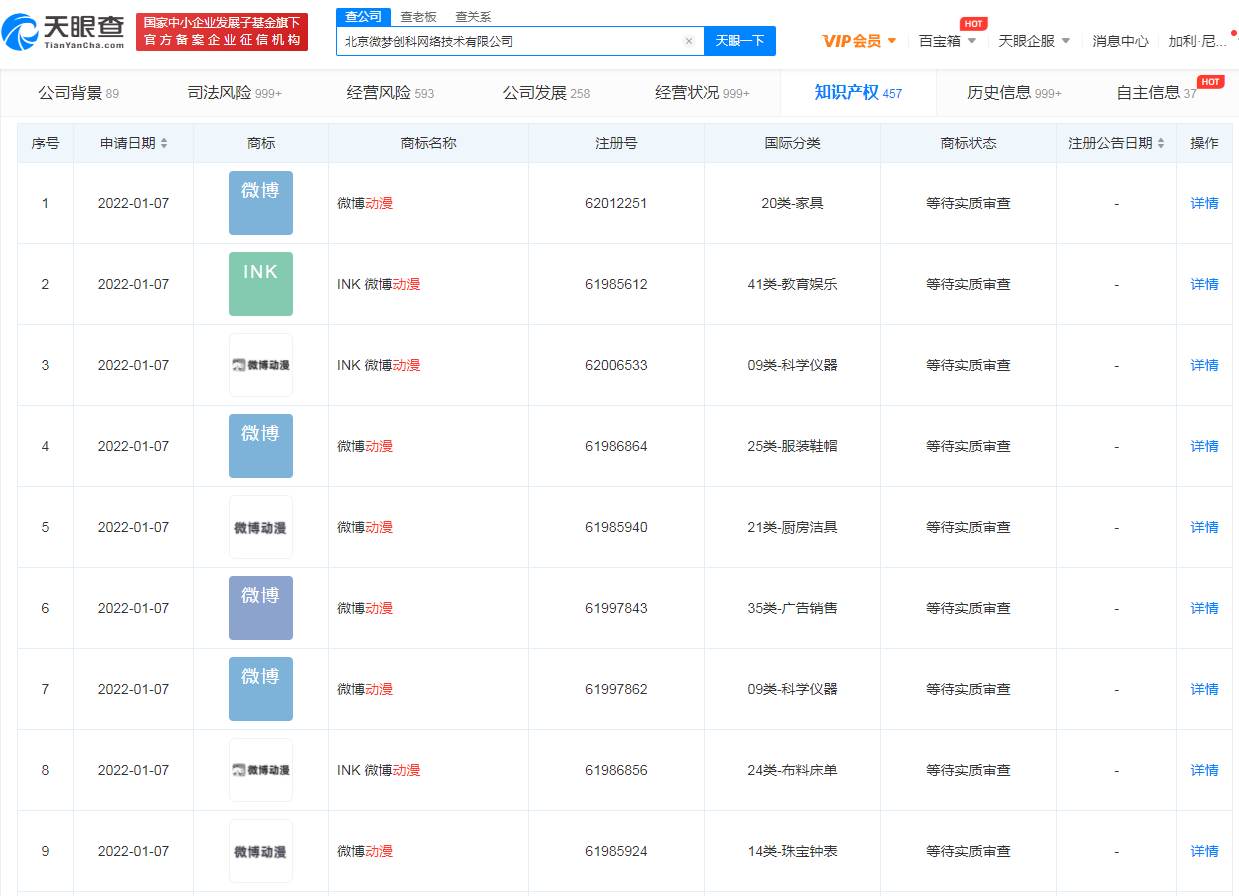Open the user account name menu
The width and height of the screenshot is (1239, 896).
tap(1198, 41)
